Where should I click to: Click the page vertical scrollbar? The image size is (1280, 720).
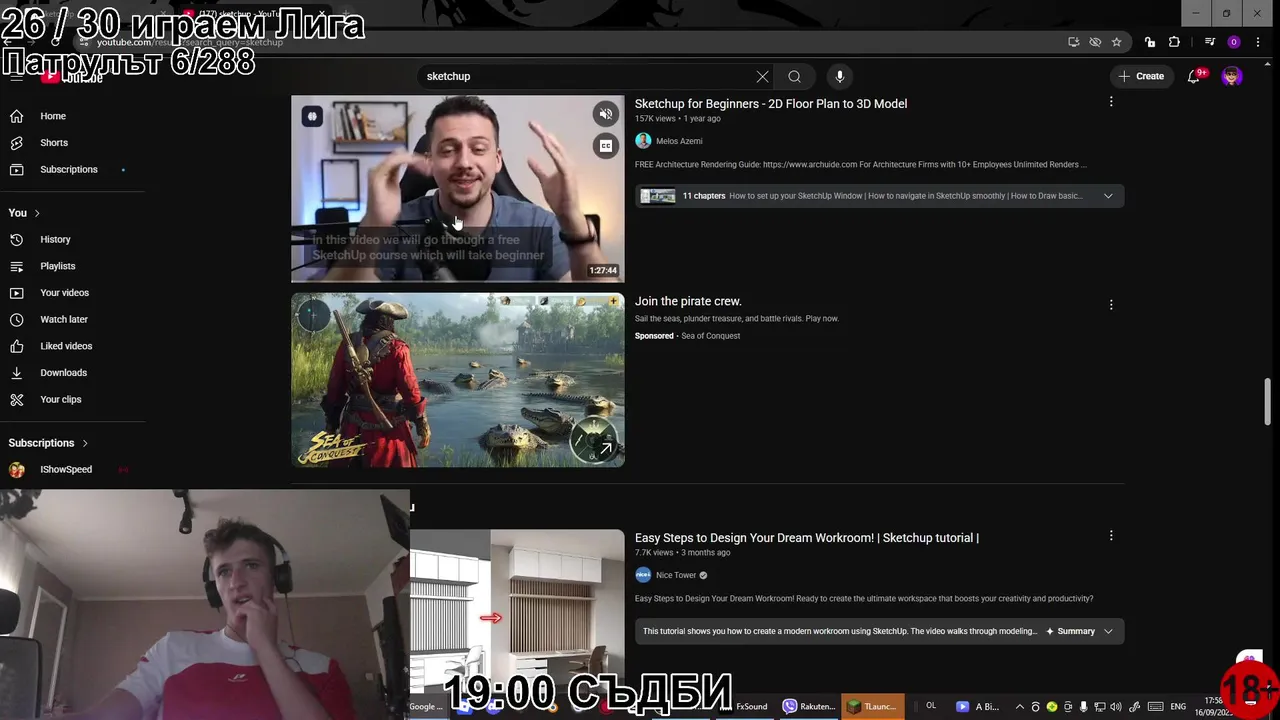1268,401
